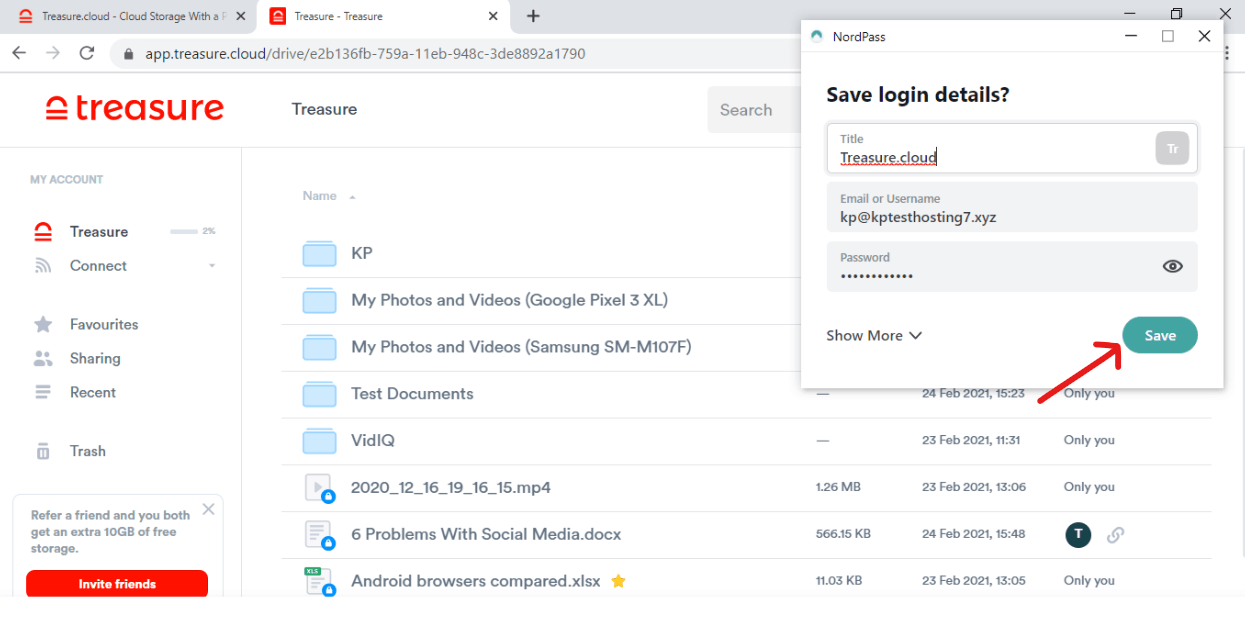Open a new browser tab
Image resolution: width=1245 pixels, height=638 pixels.
click(x=533, y=16)
